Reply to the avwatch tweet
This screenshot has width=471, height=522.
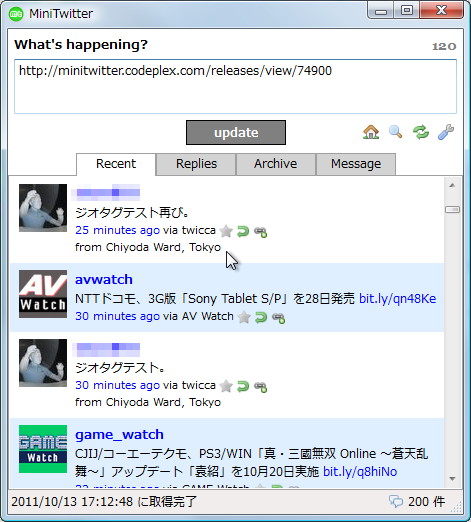pyautogui.click(x=261, y=317)
